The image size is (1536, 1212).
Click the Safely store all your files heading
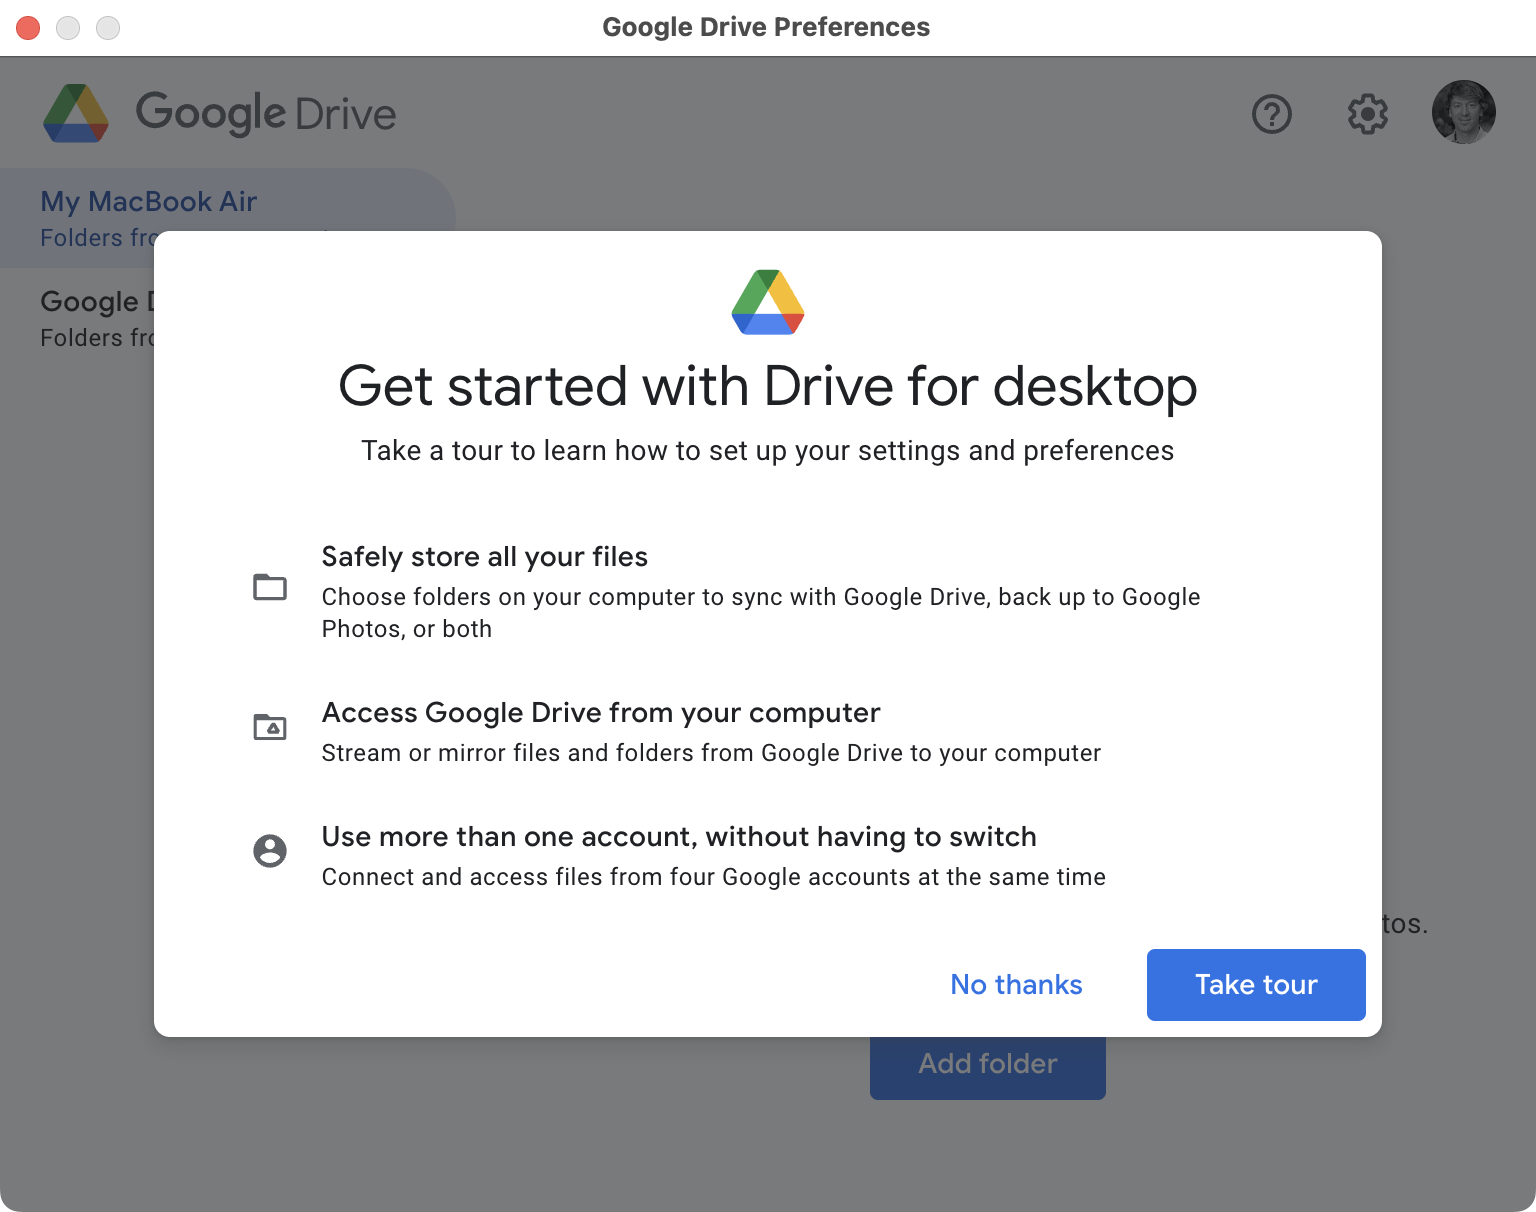[484, 557]
